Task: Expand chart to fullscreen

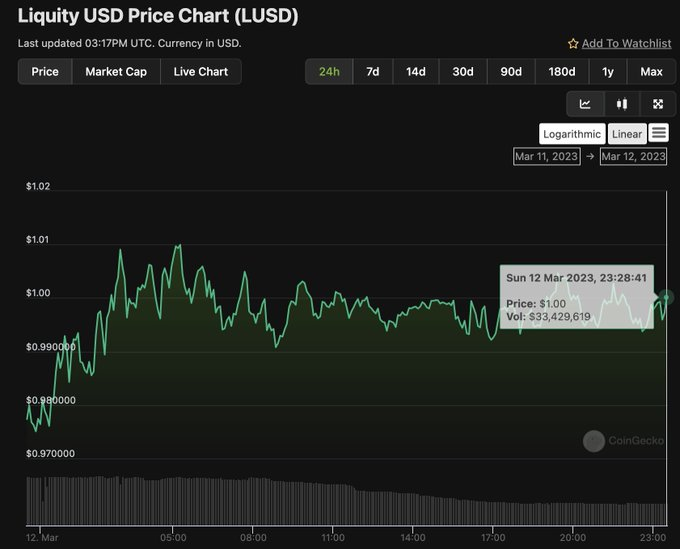Action: coord(657,104)
